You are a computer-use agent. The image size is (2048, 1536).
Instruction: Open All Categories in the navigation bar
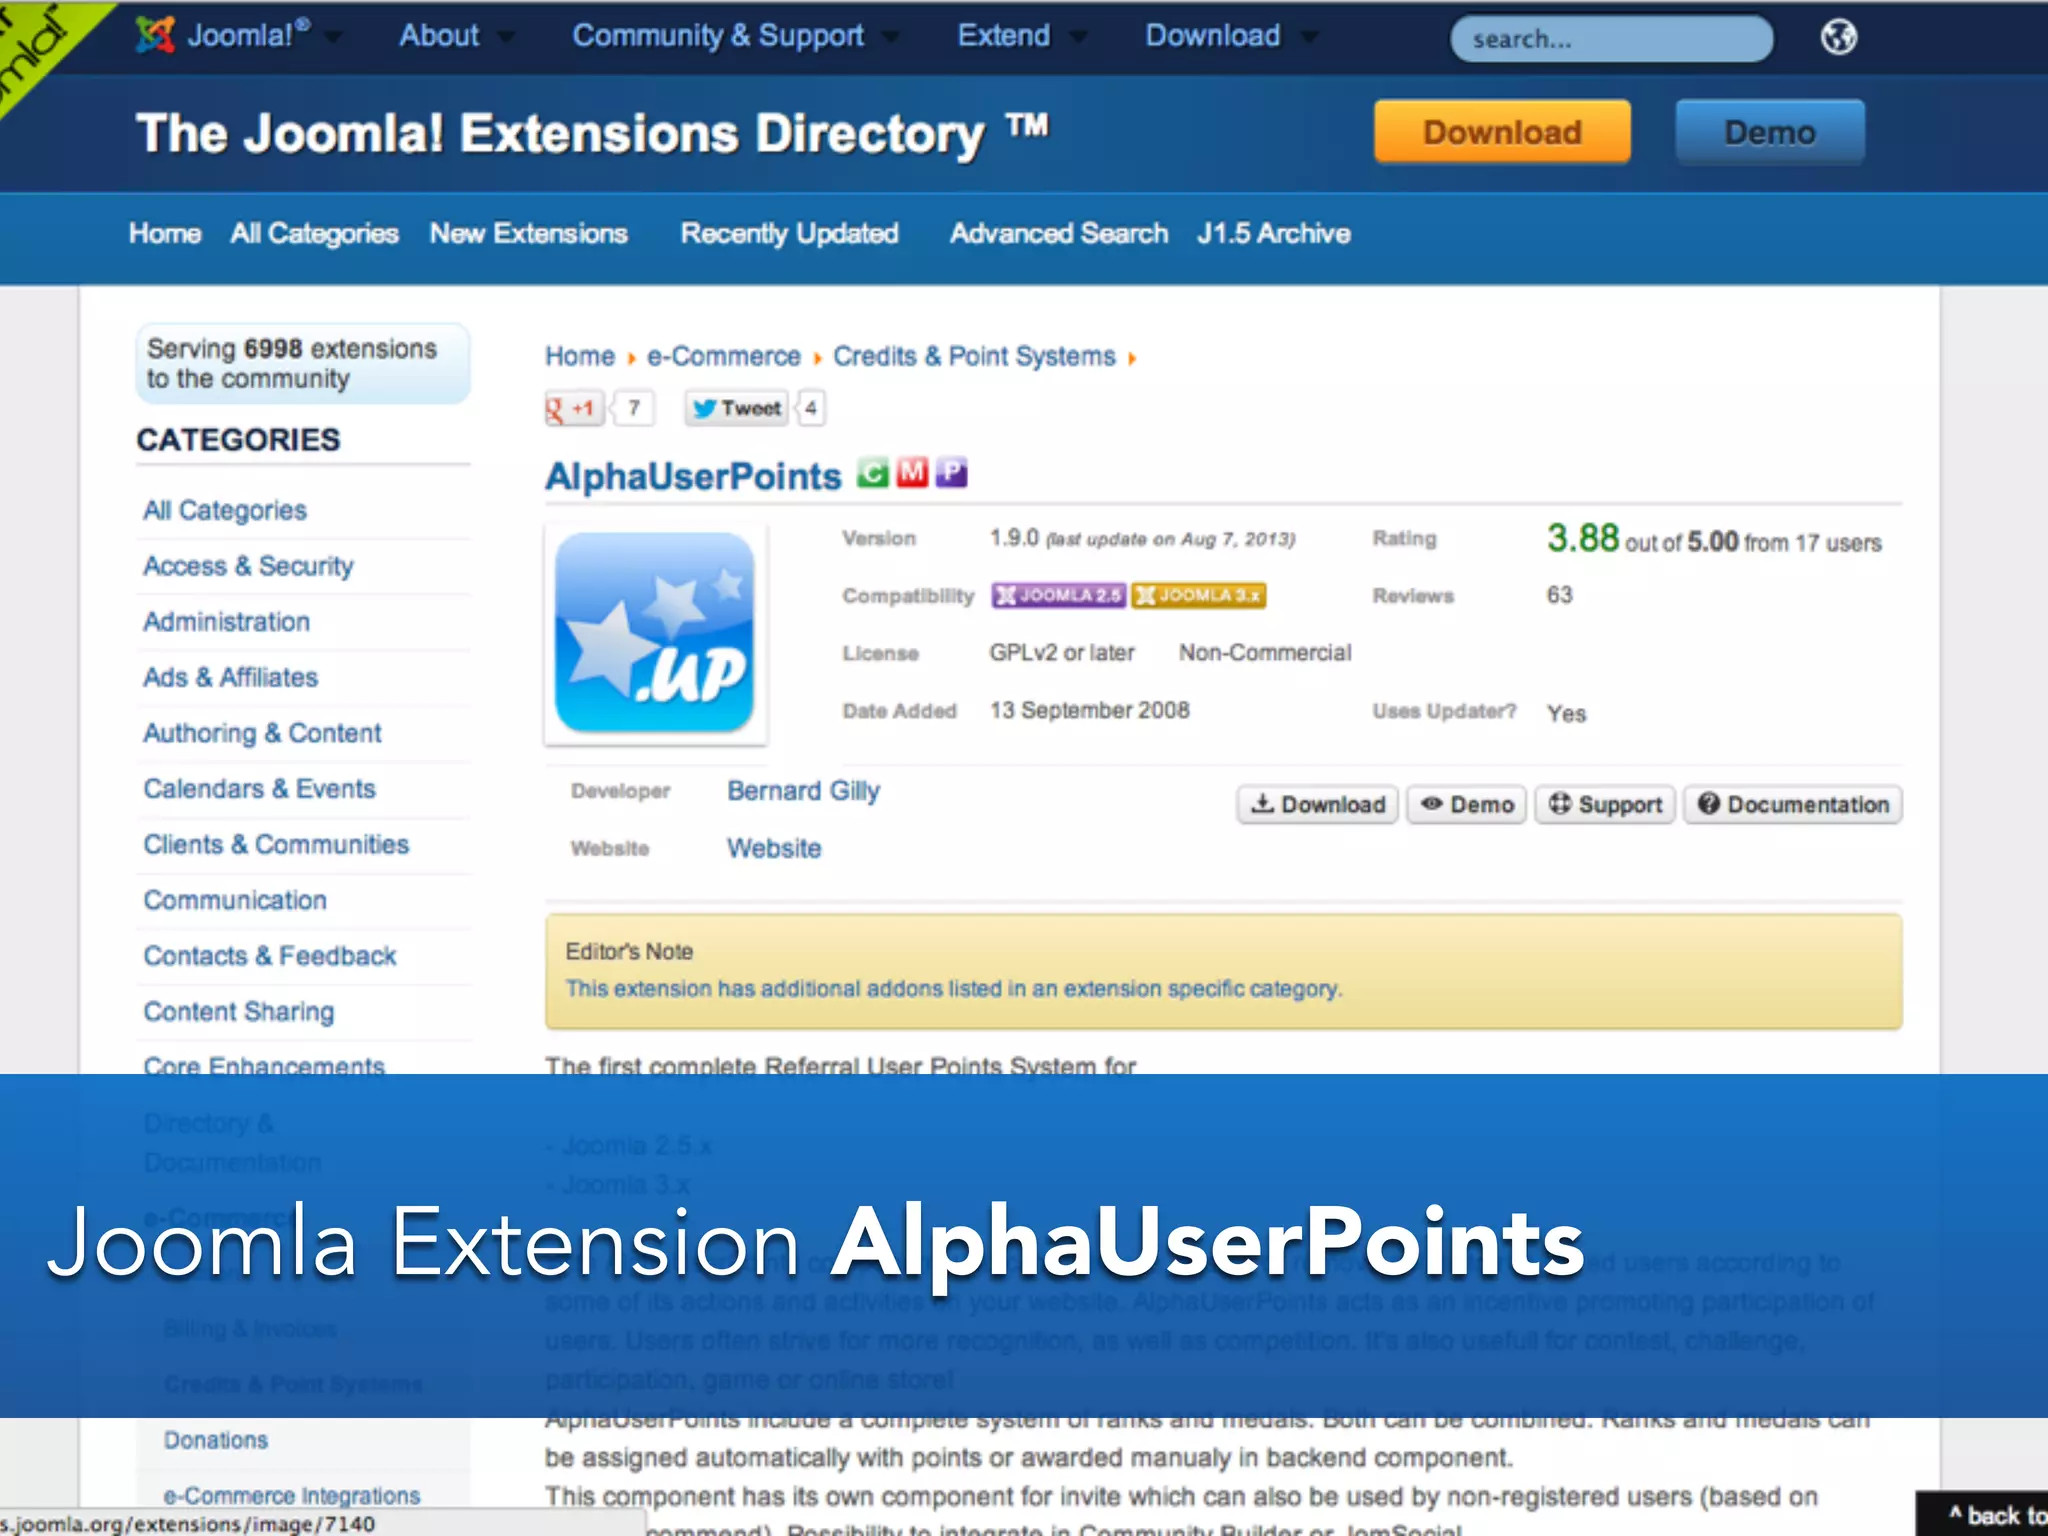point(314,233)
